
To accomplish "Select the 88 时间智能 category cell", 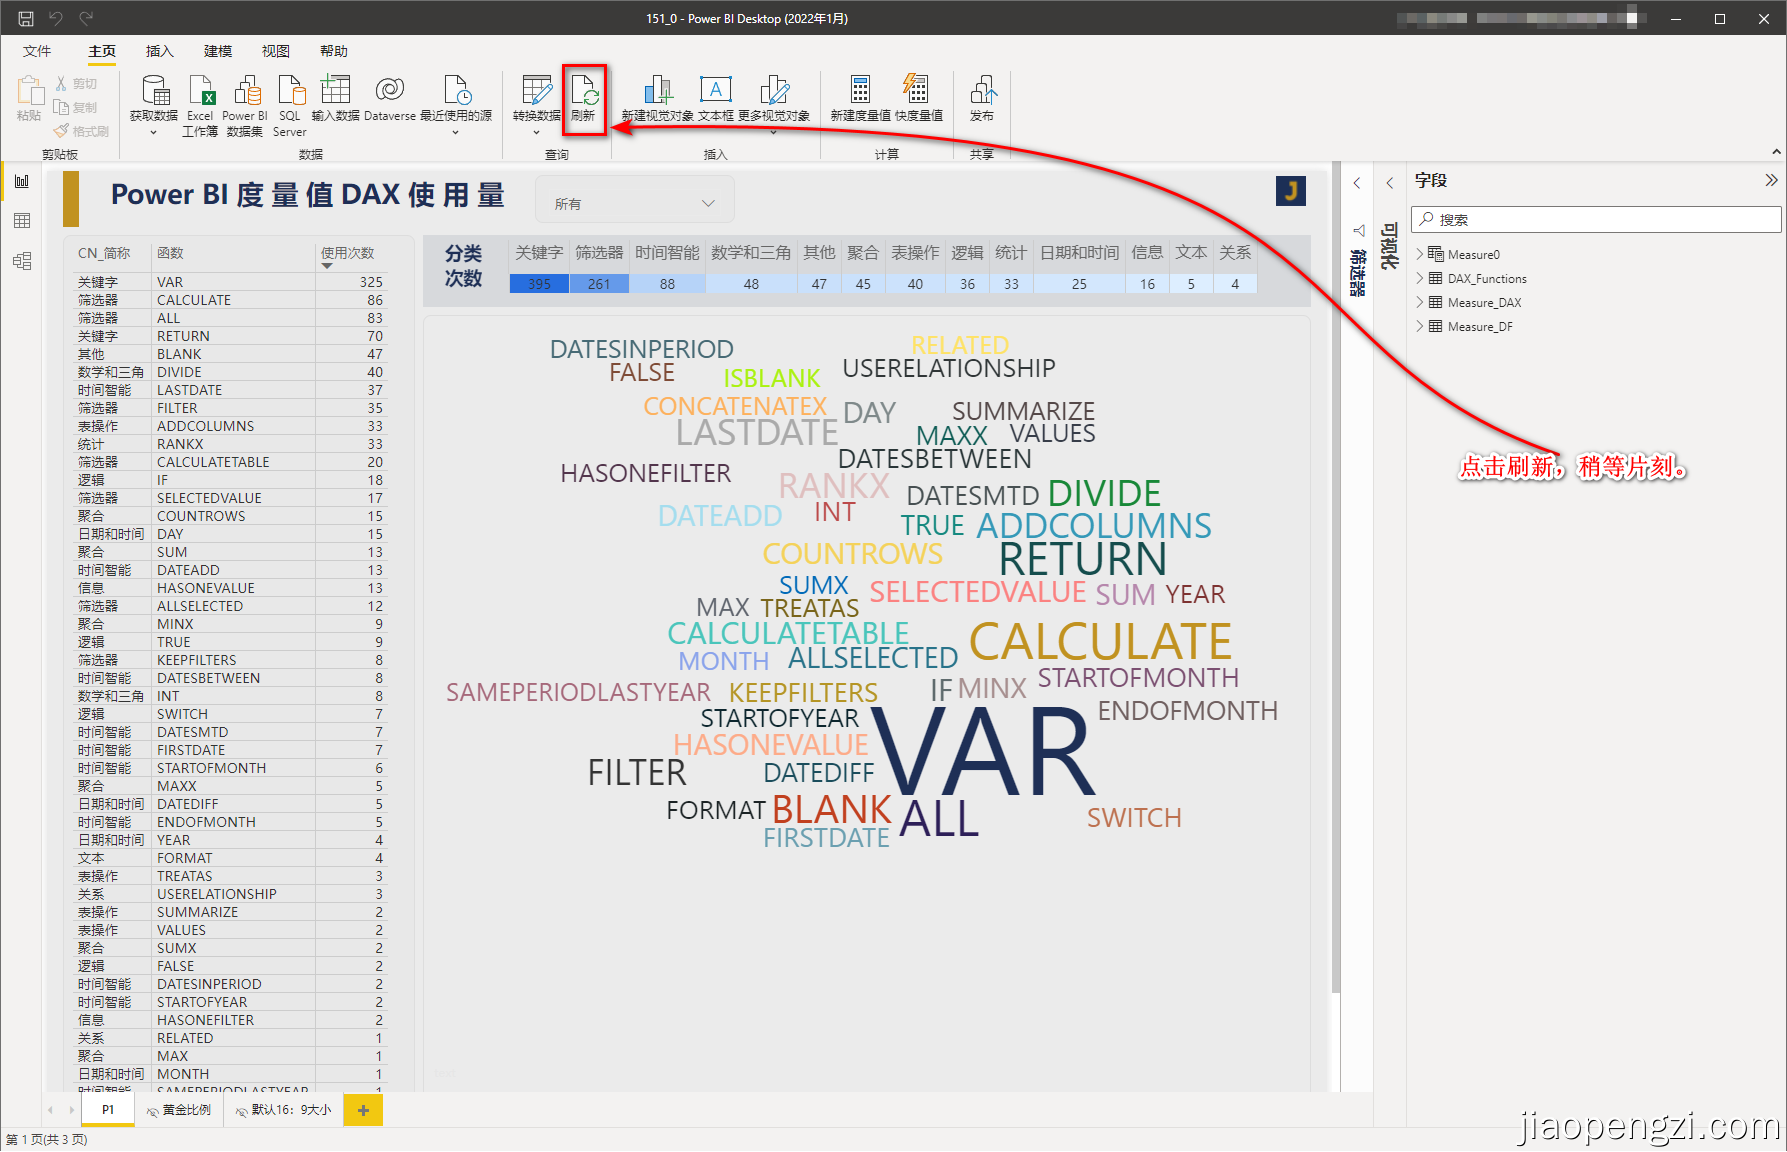I will [667, 284].
